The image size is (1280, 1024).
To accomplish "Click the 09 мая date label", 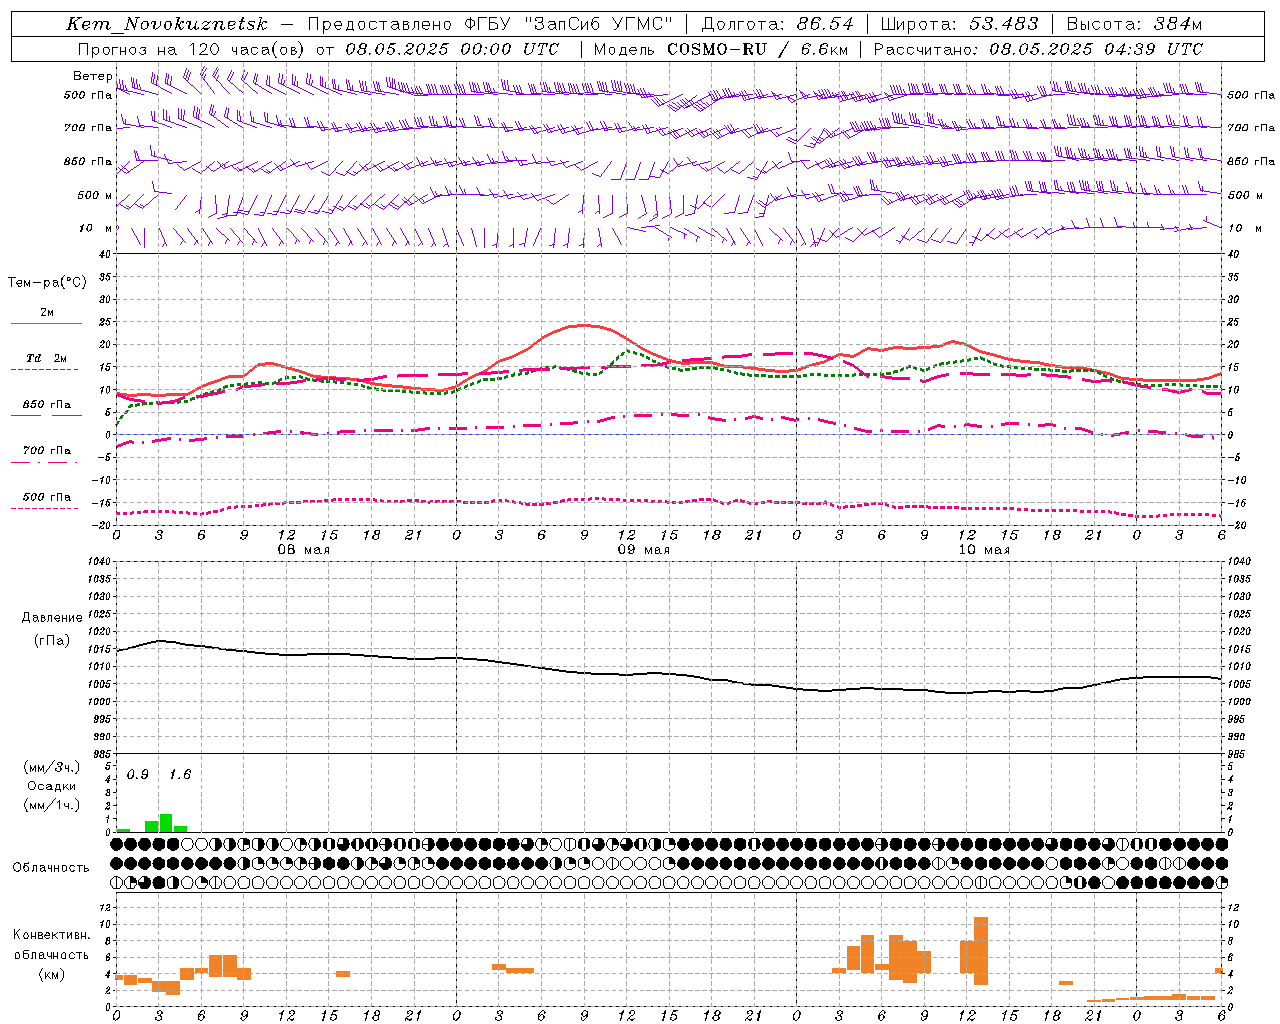I will point(644,550).
